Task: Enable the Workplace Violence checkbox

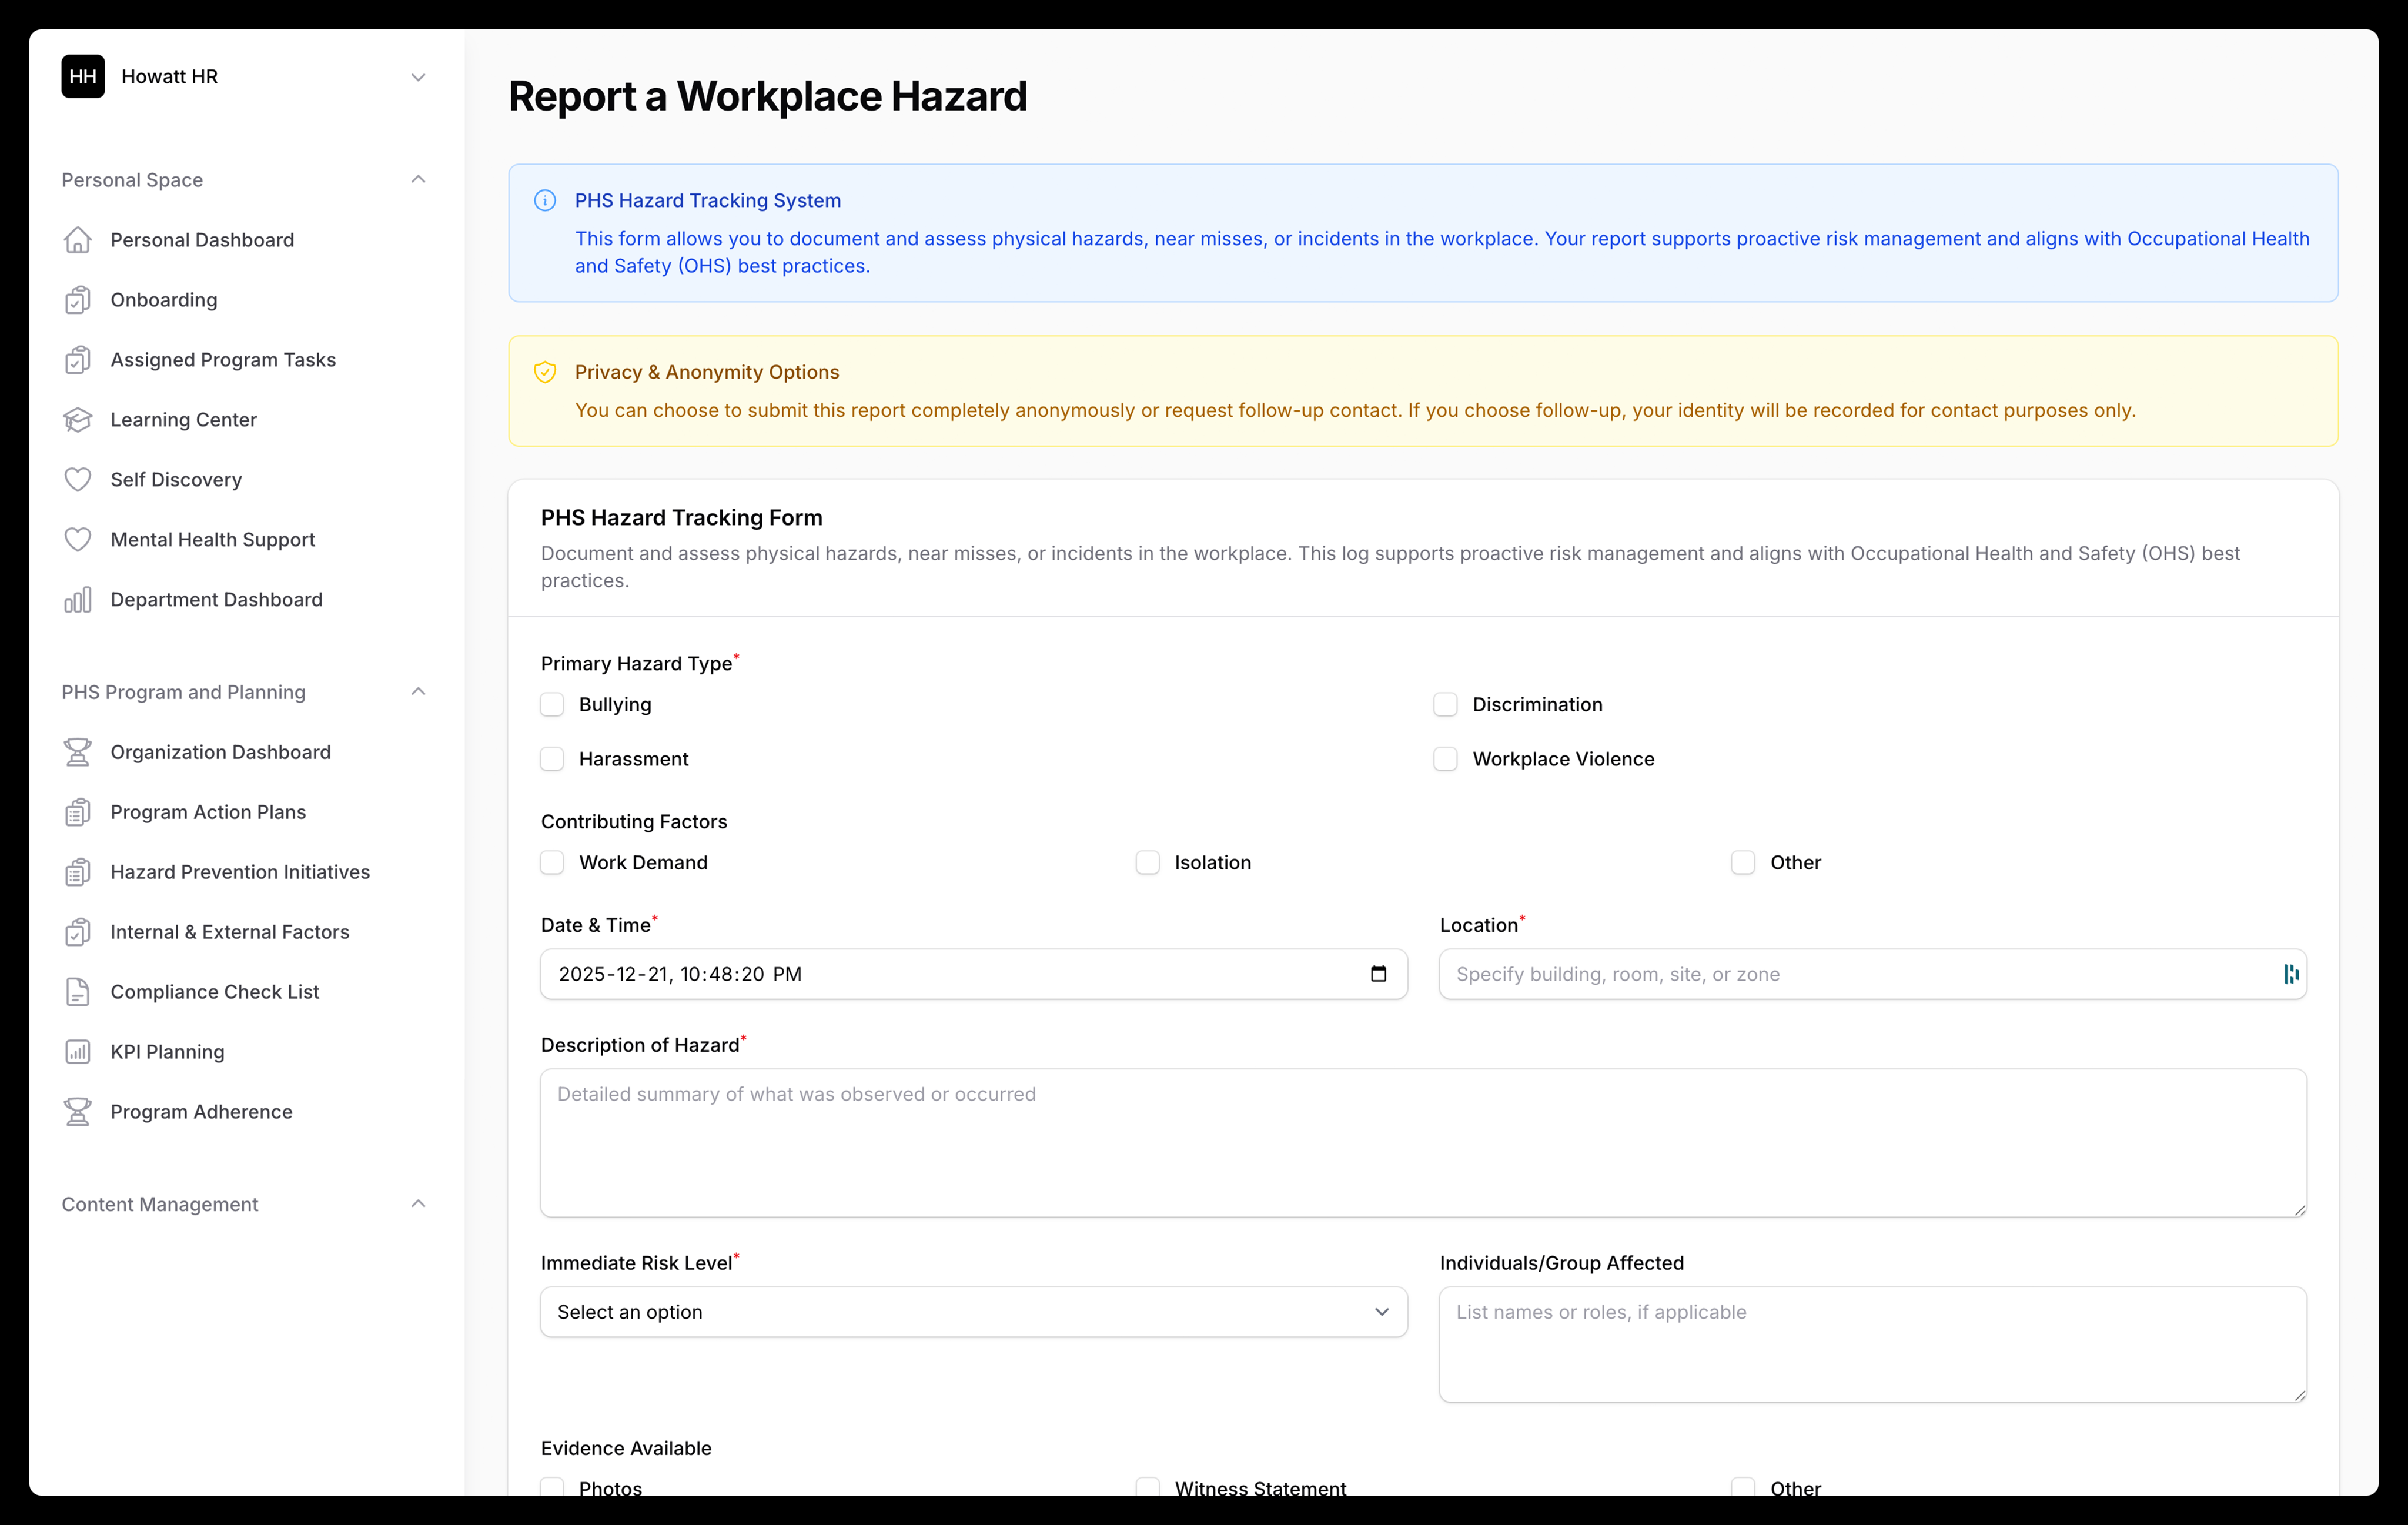Action: (x=1445, y=759)
